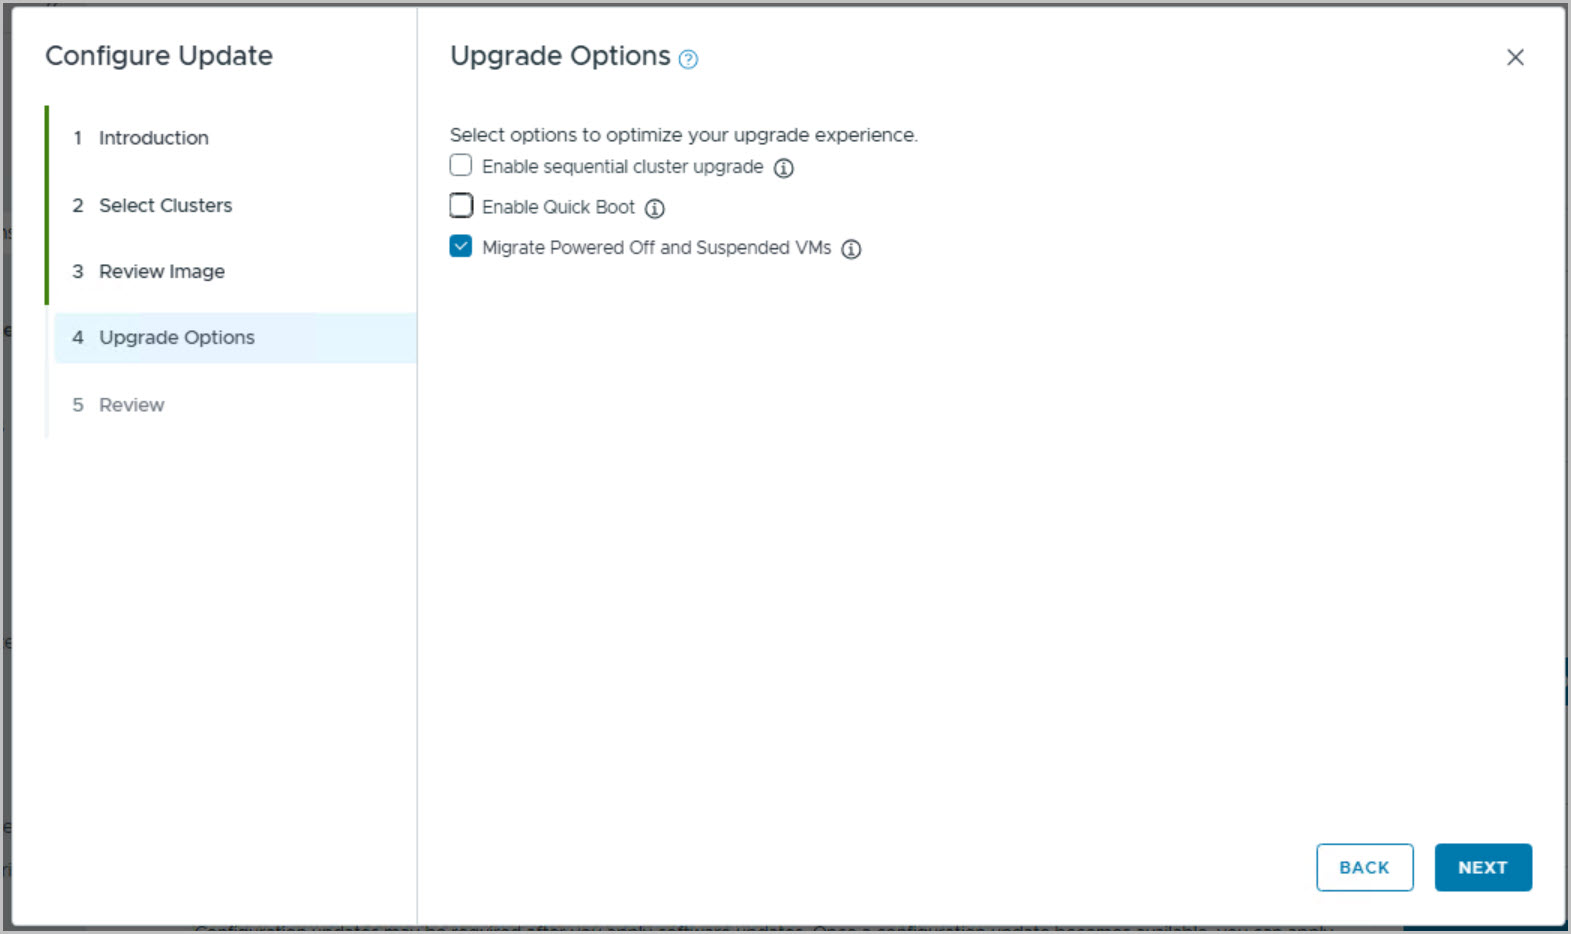The image size is (1571, 934).
Task: Close the Configure Update dialog
Action: (x=1515, y=58)
